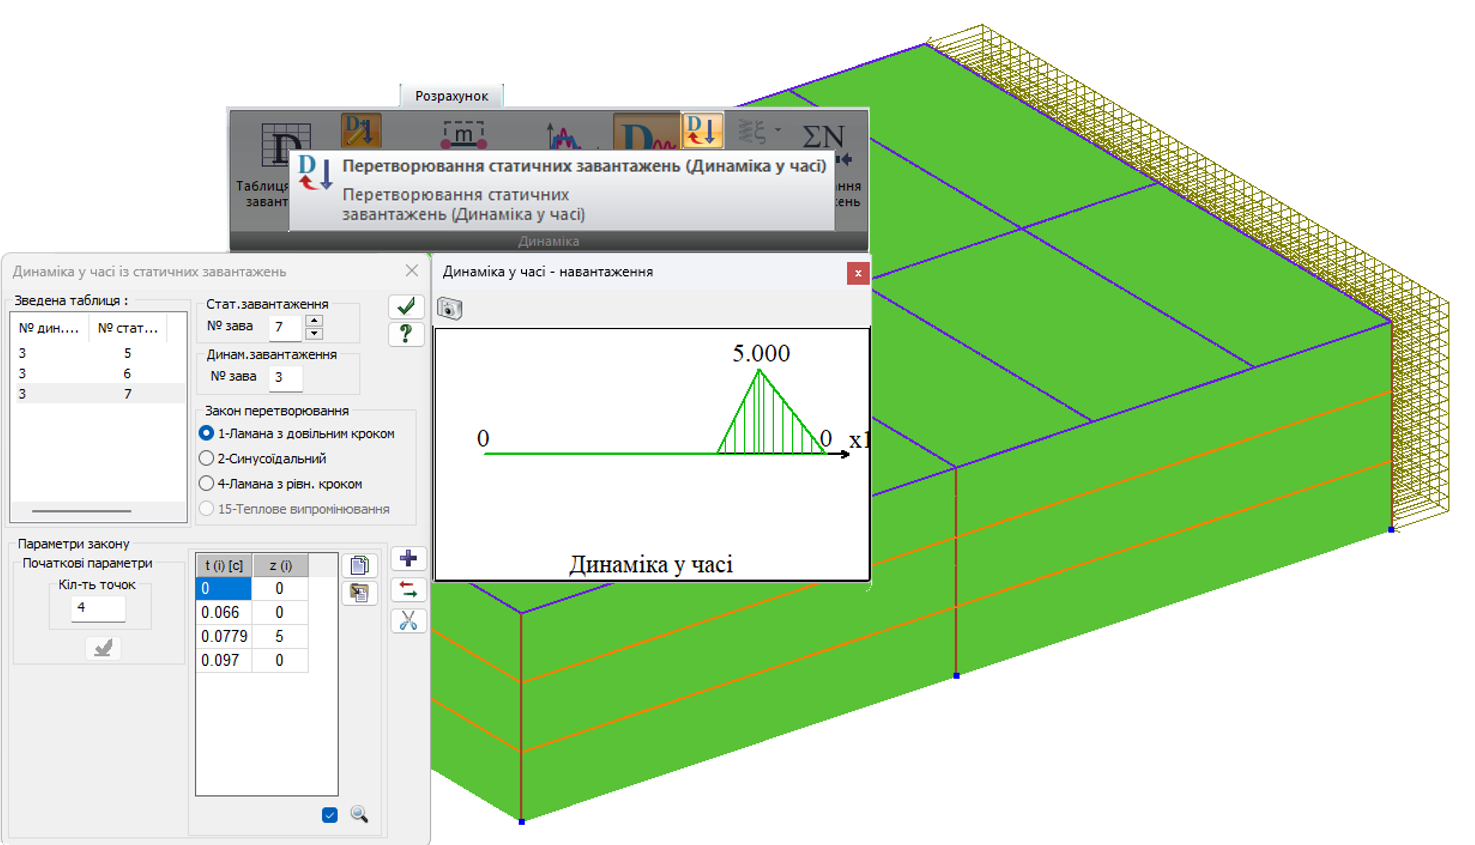Open help with the question mark icon
This screenshot has height=845, width=1475.
[x=405, y=334]
